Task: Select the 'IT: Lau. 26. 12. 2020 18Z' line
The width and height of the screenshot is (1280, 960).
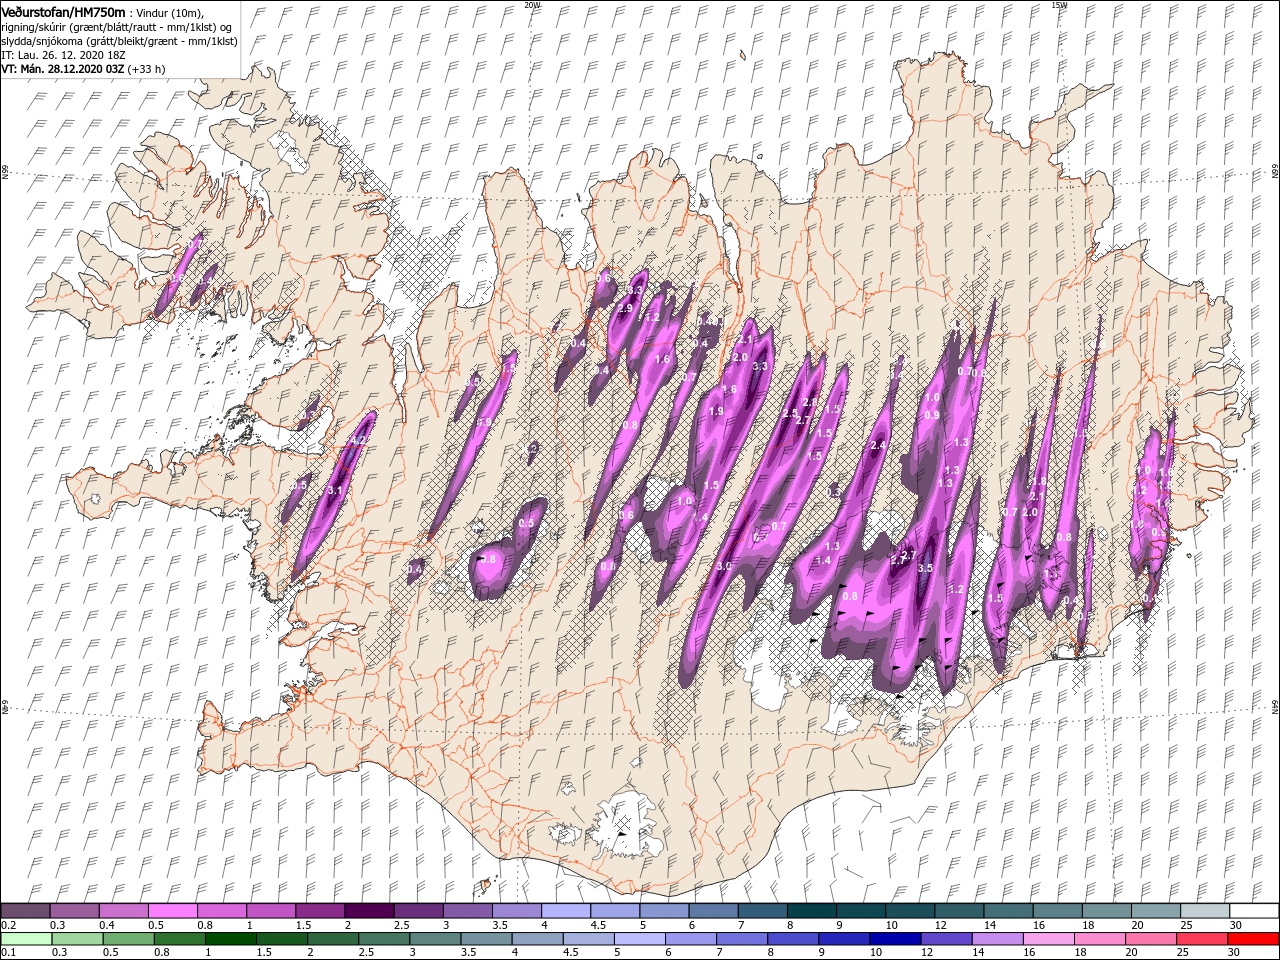Action: coord(64,55)
